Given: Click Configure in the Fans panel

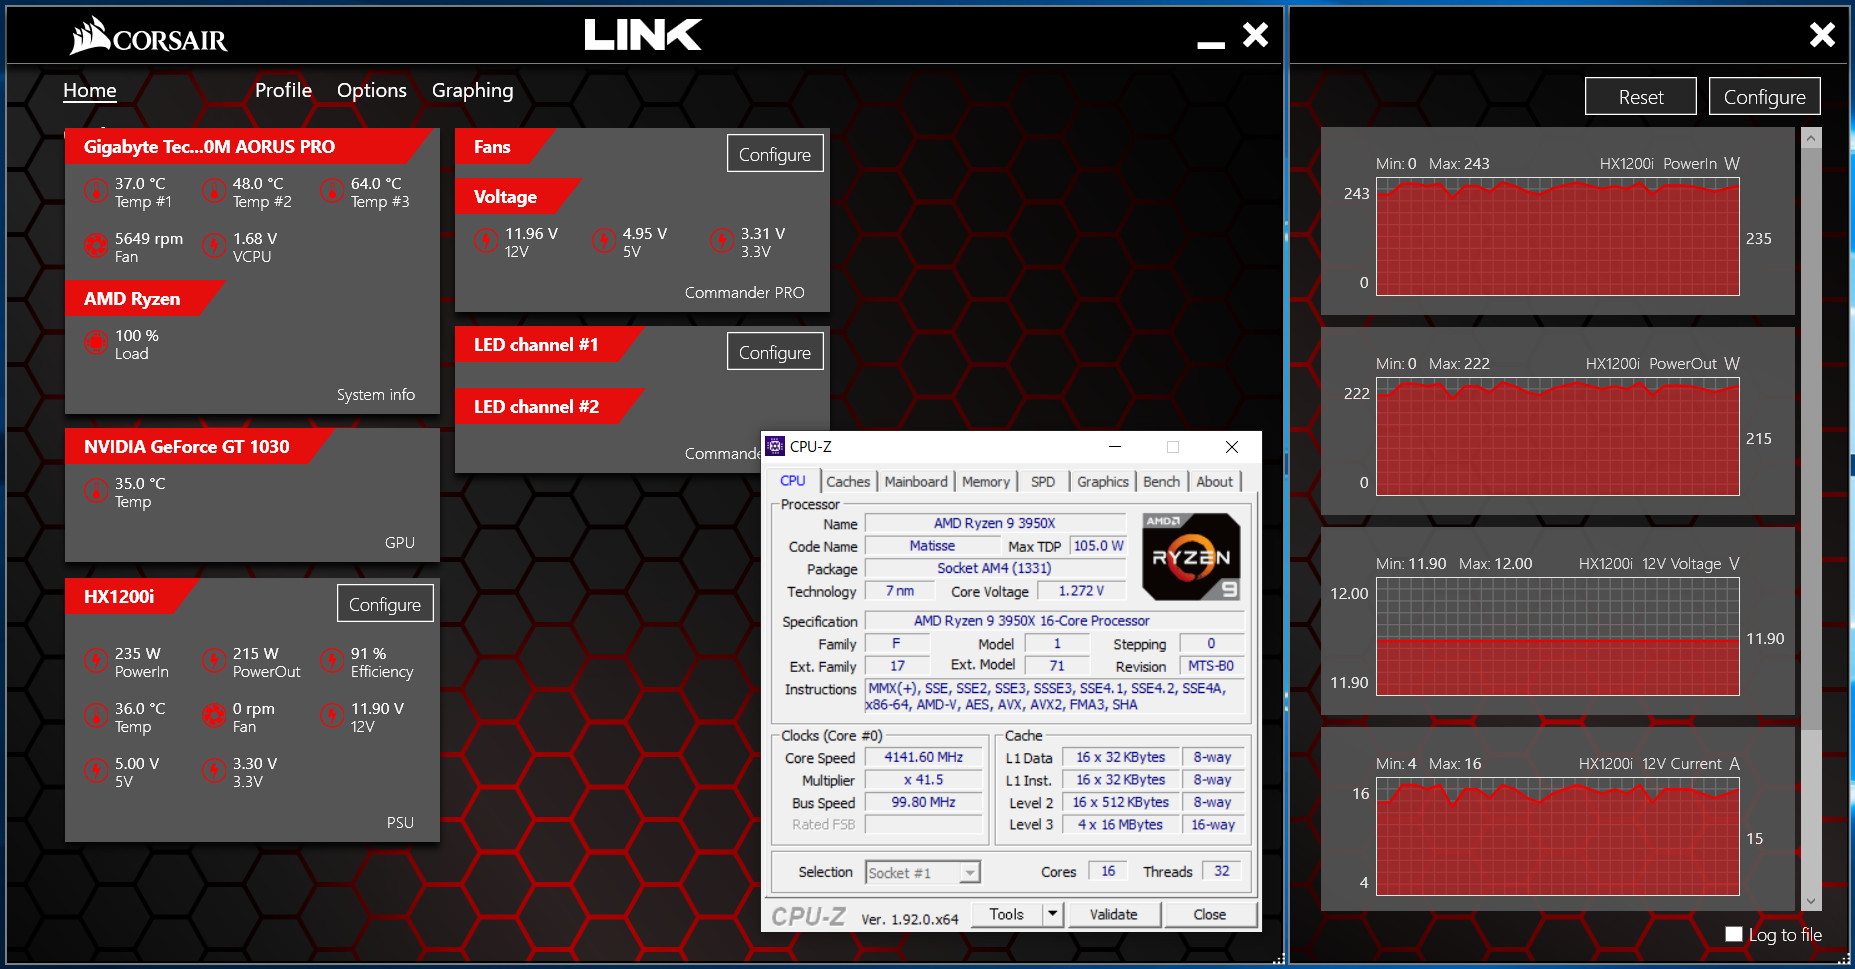Looking at the screenshot, I should pos(775,154).
